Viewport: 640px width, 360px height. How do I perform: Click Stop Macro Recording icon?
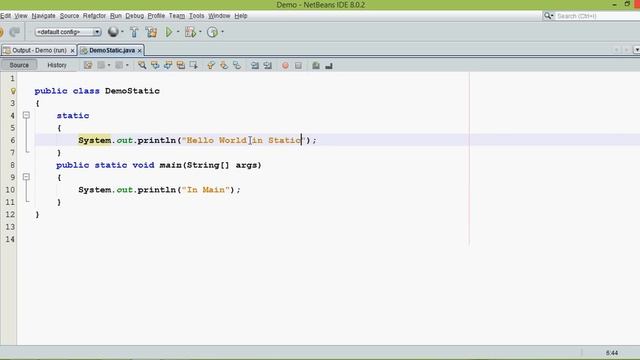pyautogui.click(x=298, y=65)
